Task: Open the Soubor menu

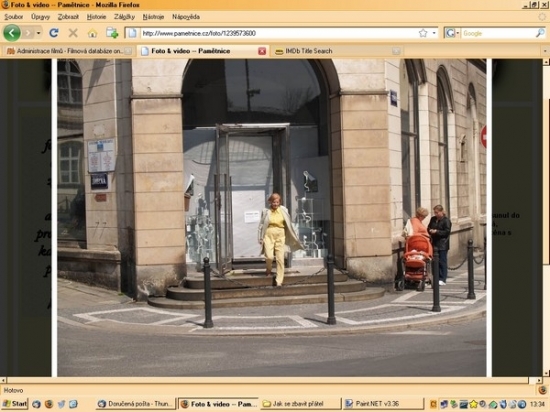Action: (x=14, y=17)
